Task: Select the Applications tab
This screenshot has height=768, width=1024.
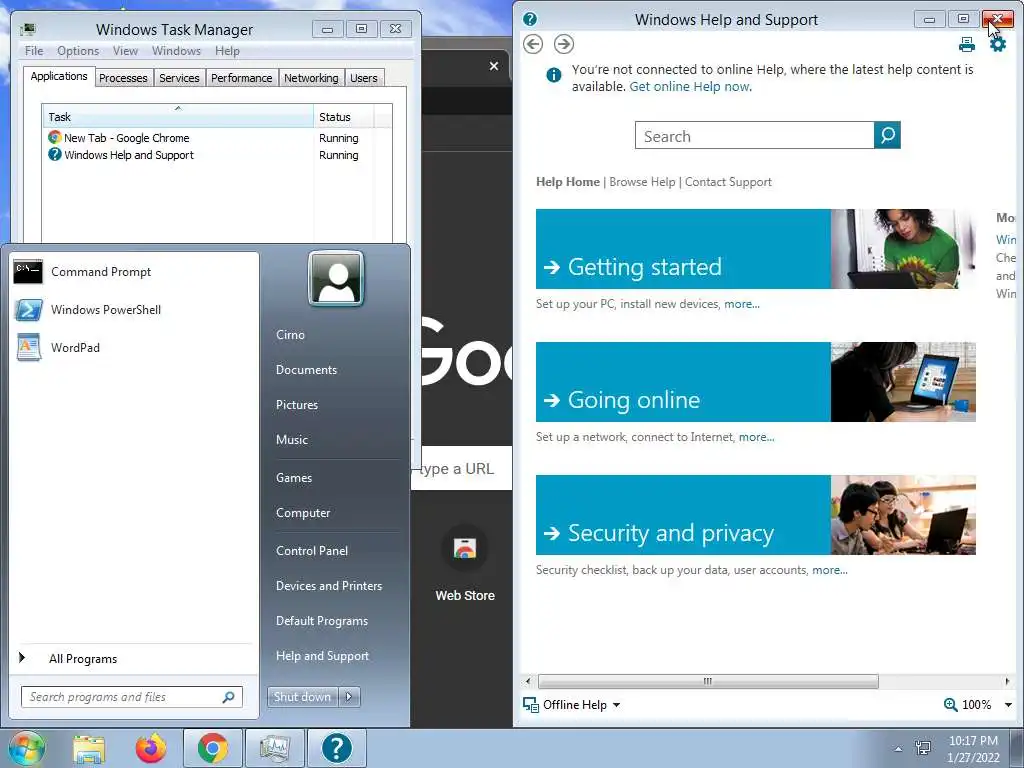Action: point(59,76)
